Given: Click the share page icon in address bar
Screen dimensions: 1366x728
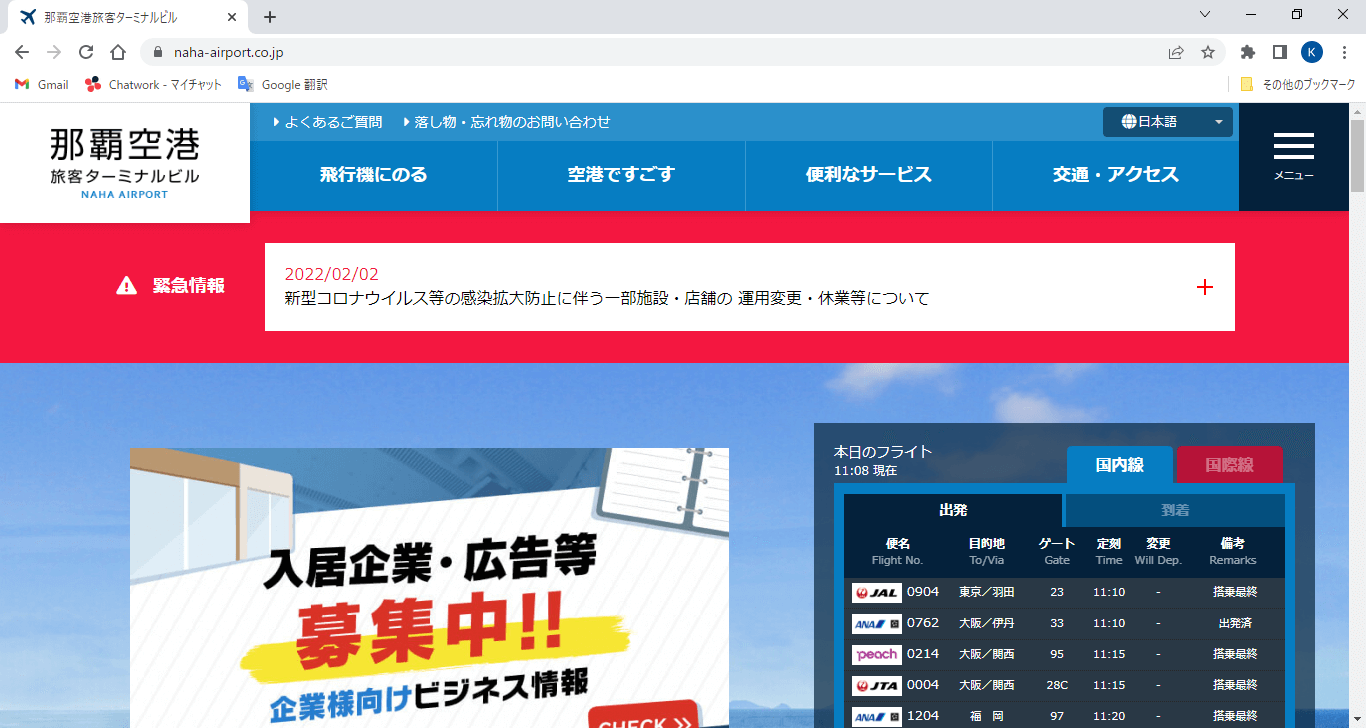Looking at the screenshot, I should [x=1176, y=52].
